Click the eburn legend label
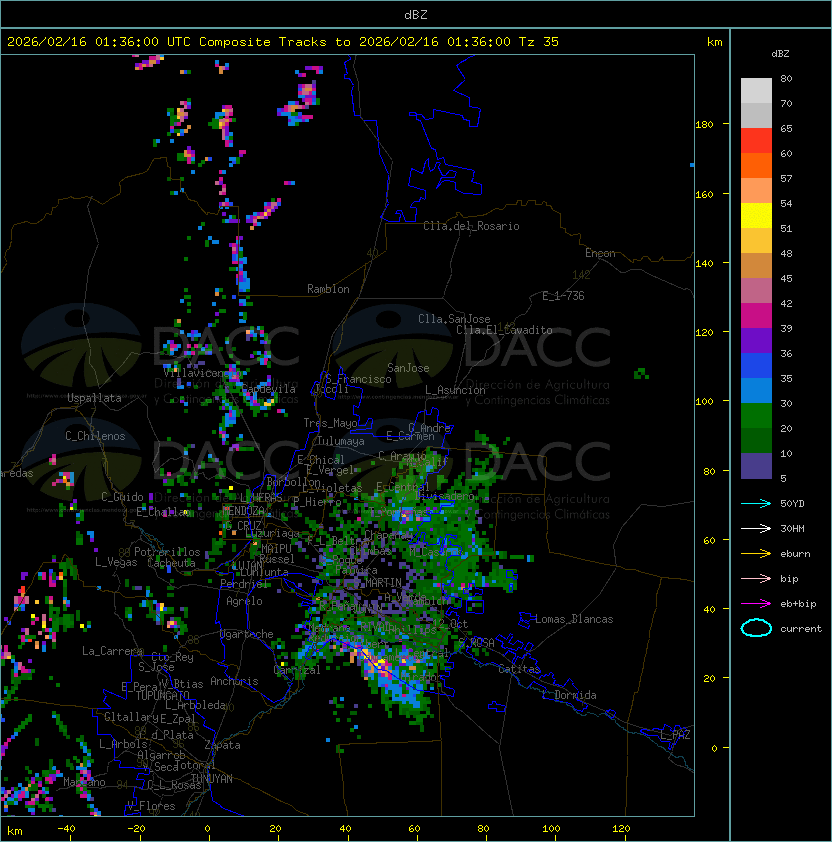Screen dimensions: 832x842 pos(795,554)
